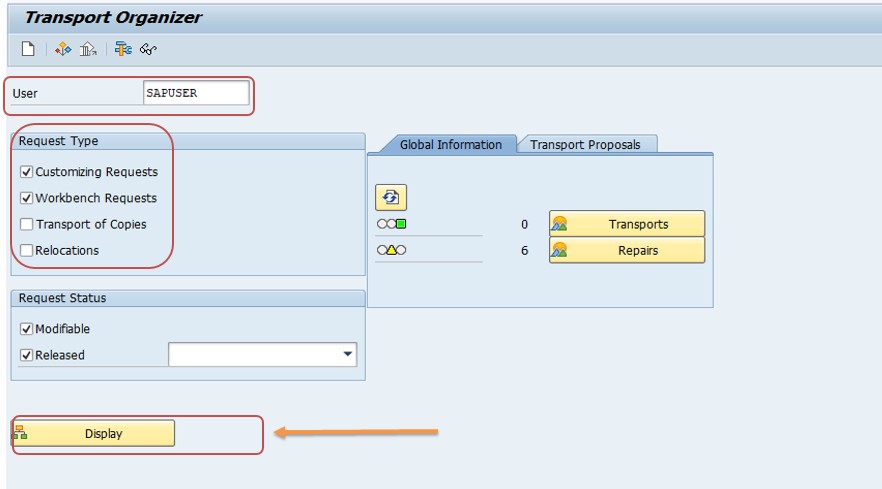The image size is (882, 489).
Task: Switch to the Transport Proposals tab
Action: (585, 145)
